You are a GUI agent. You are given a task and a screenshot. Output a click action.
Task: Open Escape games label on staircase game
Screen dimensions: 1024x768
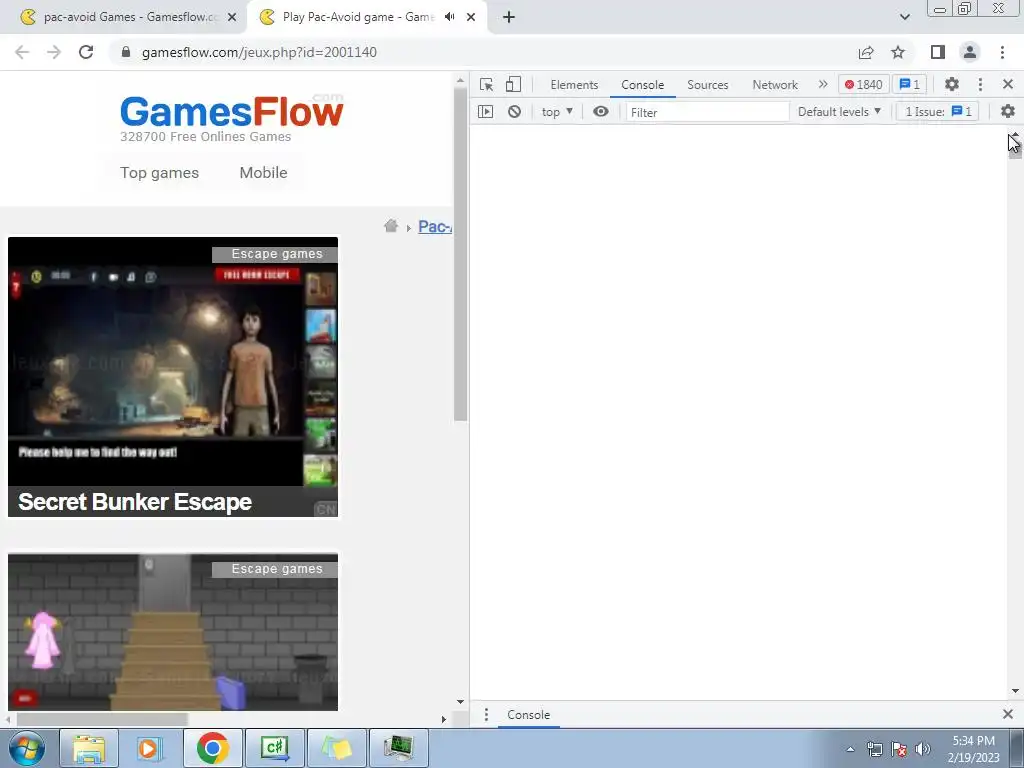(x=275, y=569)
